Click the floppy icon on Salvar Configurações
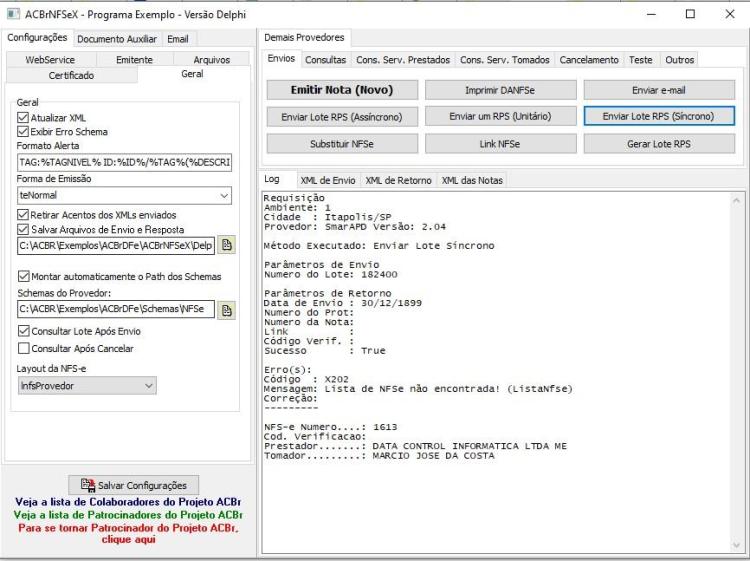The image size is (750, 561). (88, 485)
